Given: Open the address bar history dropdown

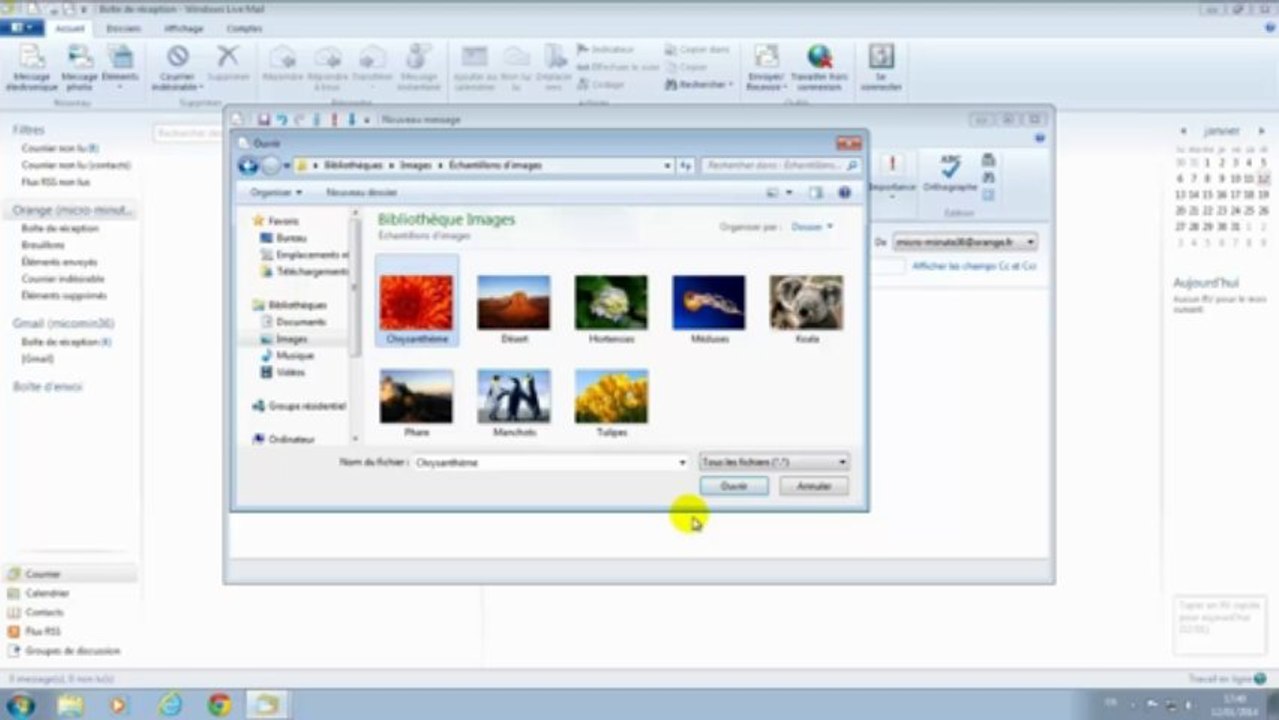Looking at the screenshot, I should click(668, 165).
